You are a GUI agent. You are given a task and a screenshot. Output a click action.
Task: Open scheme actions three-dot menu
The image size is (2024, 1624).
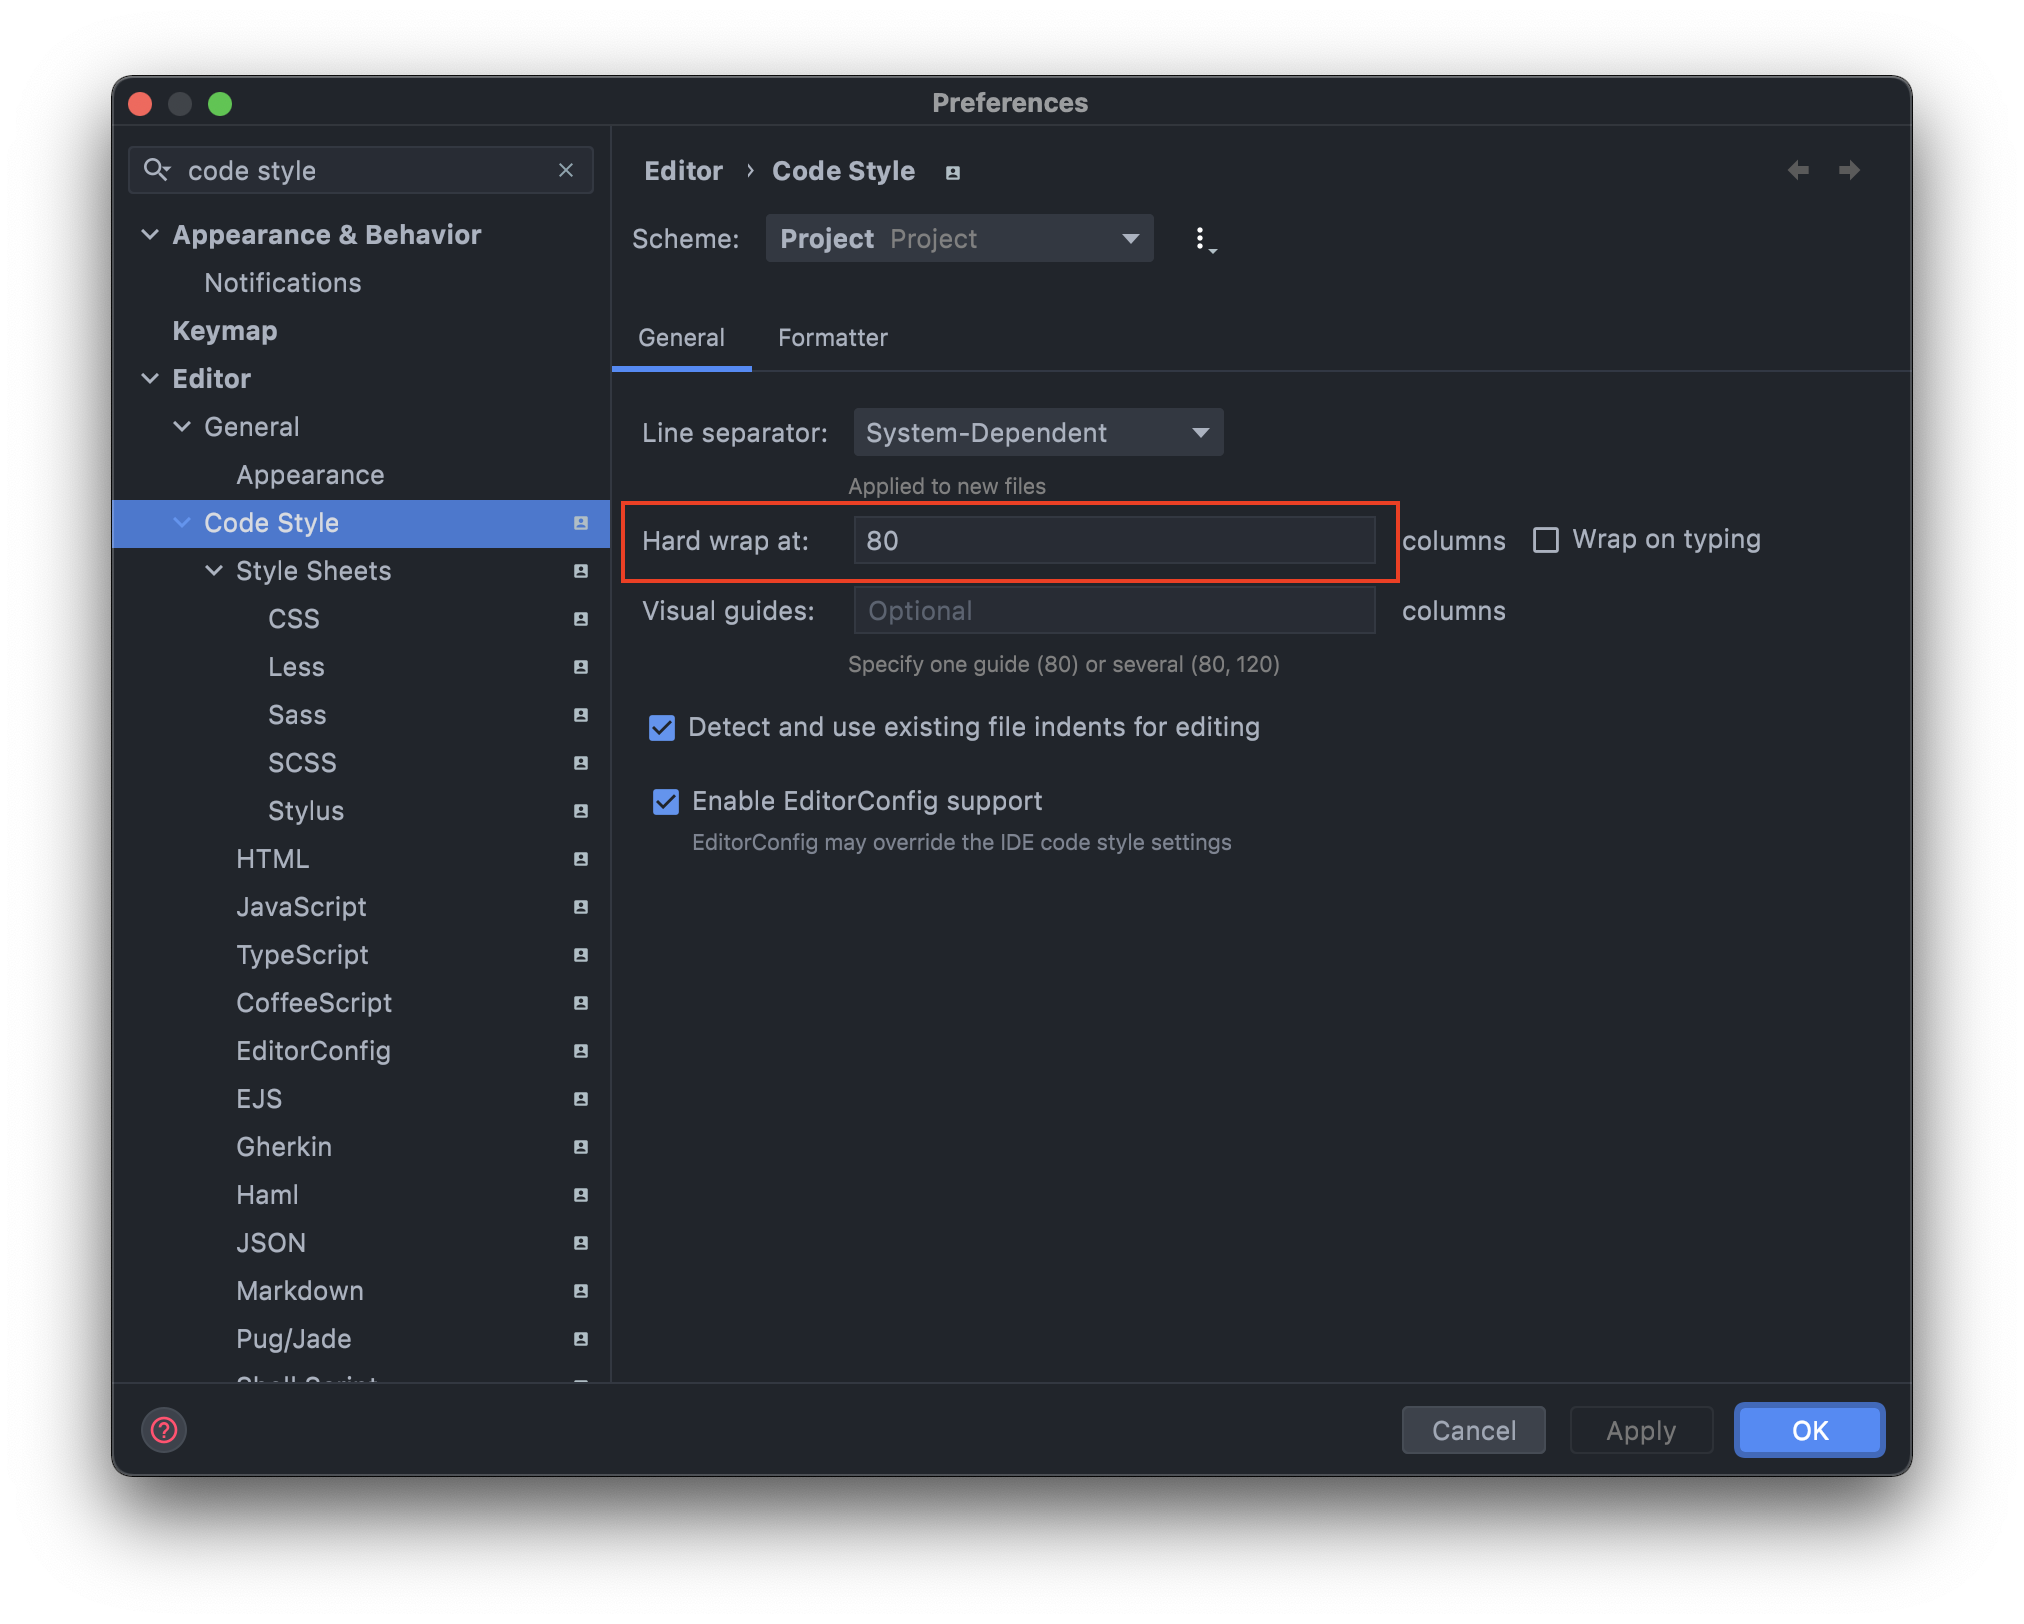(x=1202, y=239)
